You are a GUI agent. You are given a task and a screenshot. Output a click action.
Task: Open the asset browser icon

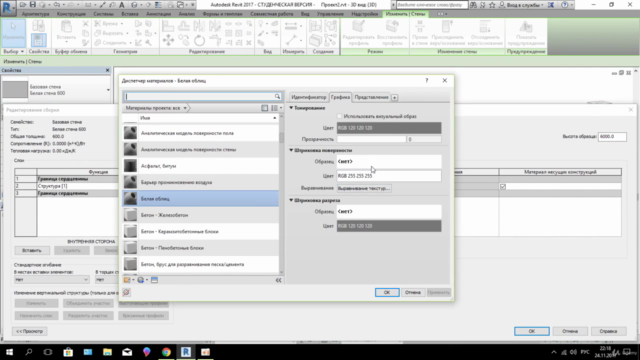[x=154, y=280]
